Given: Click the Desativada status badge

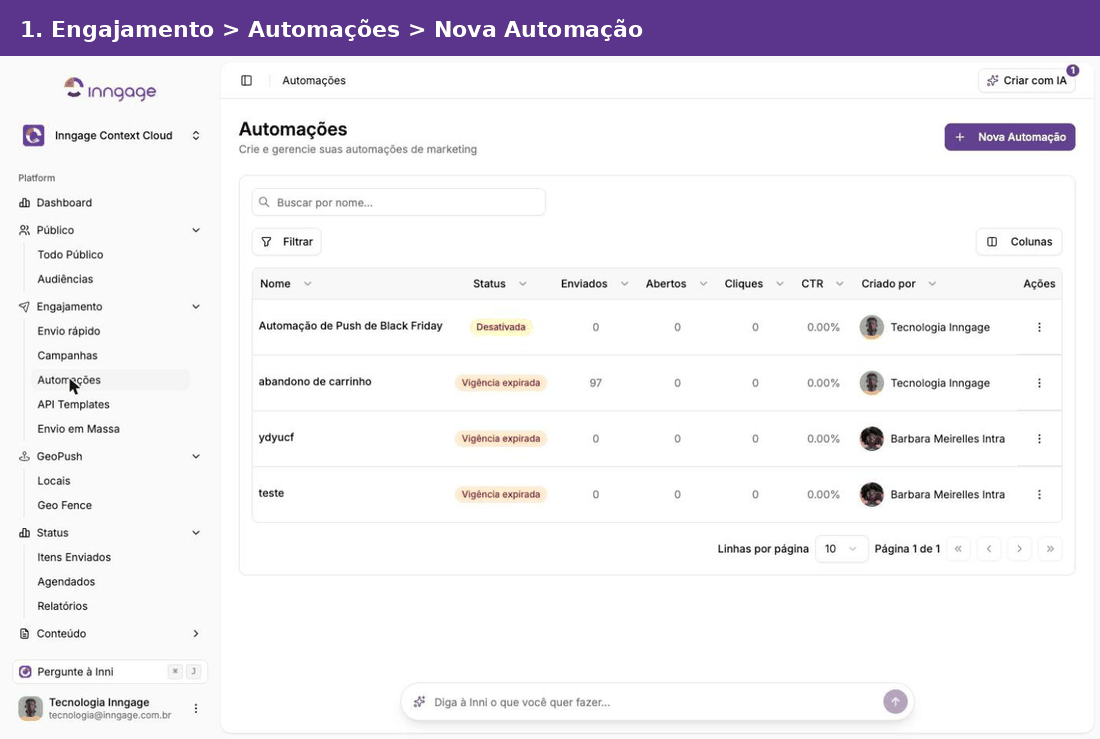Looking at the screenshot, I should click(501, 327).
